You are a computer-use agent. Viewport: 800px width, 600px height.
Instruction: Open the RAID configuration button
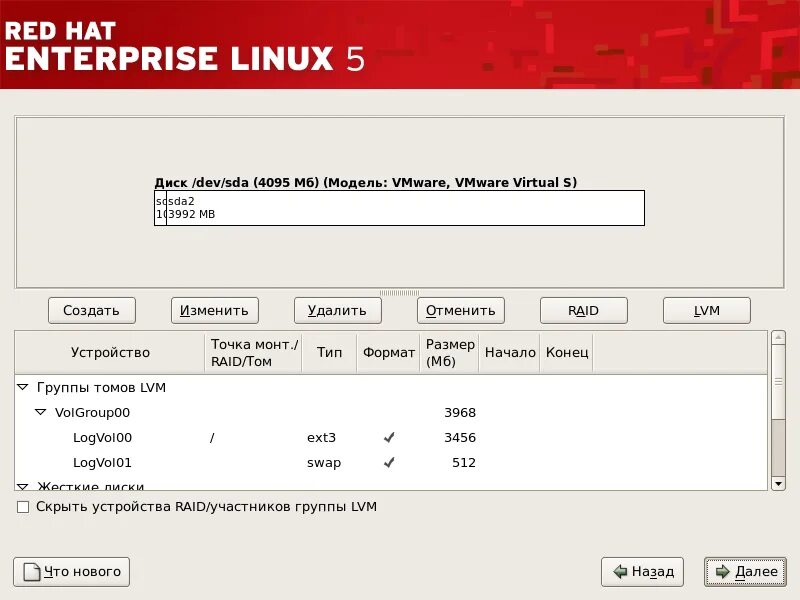(x=584, y=310)
